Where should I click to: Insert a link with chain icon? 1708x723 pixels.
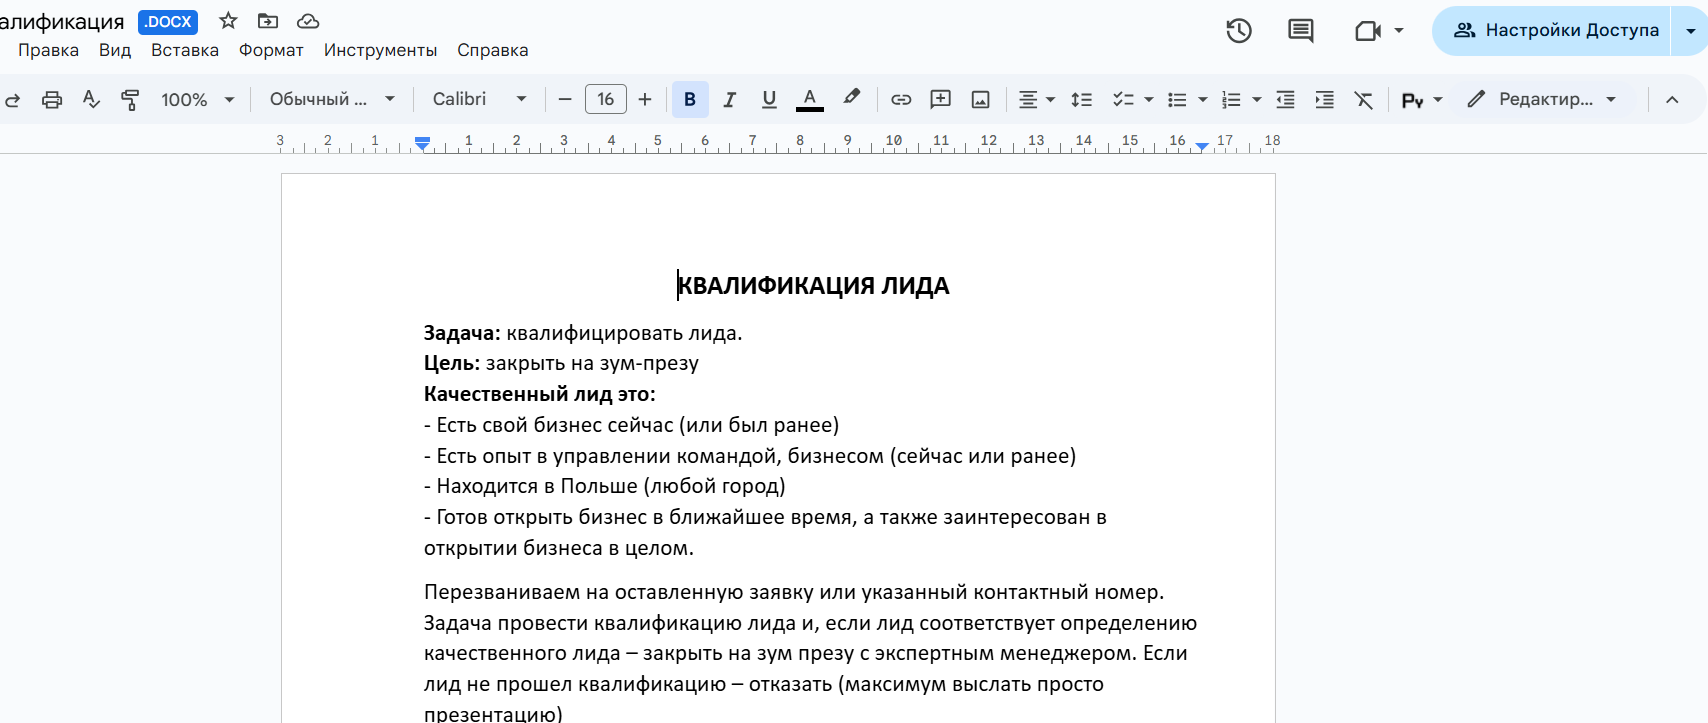(901, 99)
